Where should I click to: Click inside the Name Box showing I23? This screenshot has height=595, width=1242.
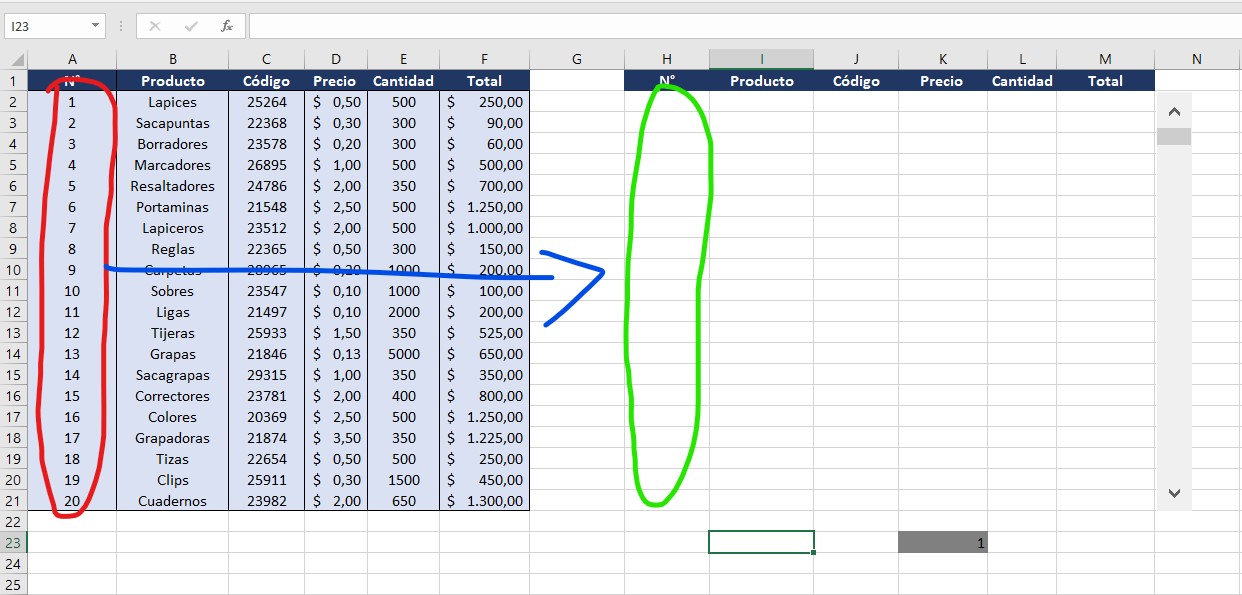pos(45,26)
